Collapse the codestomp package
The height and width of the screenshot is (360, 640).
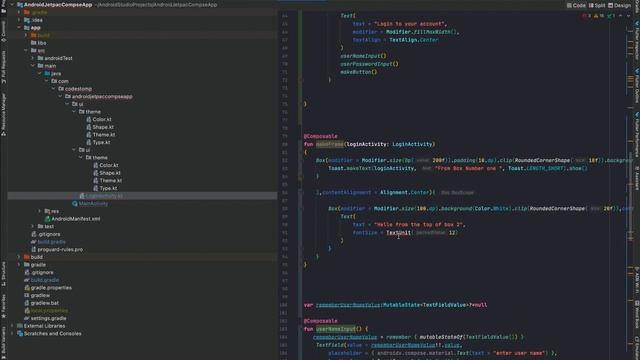pos(53,89)
